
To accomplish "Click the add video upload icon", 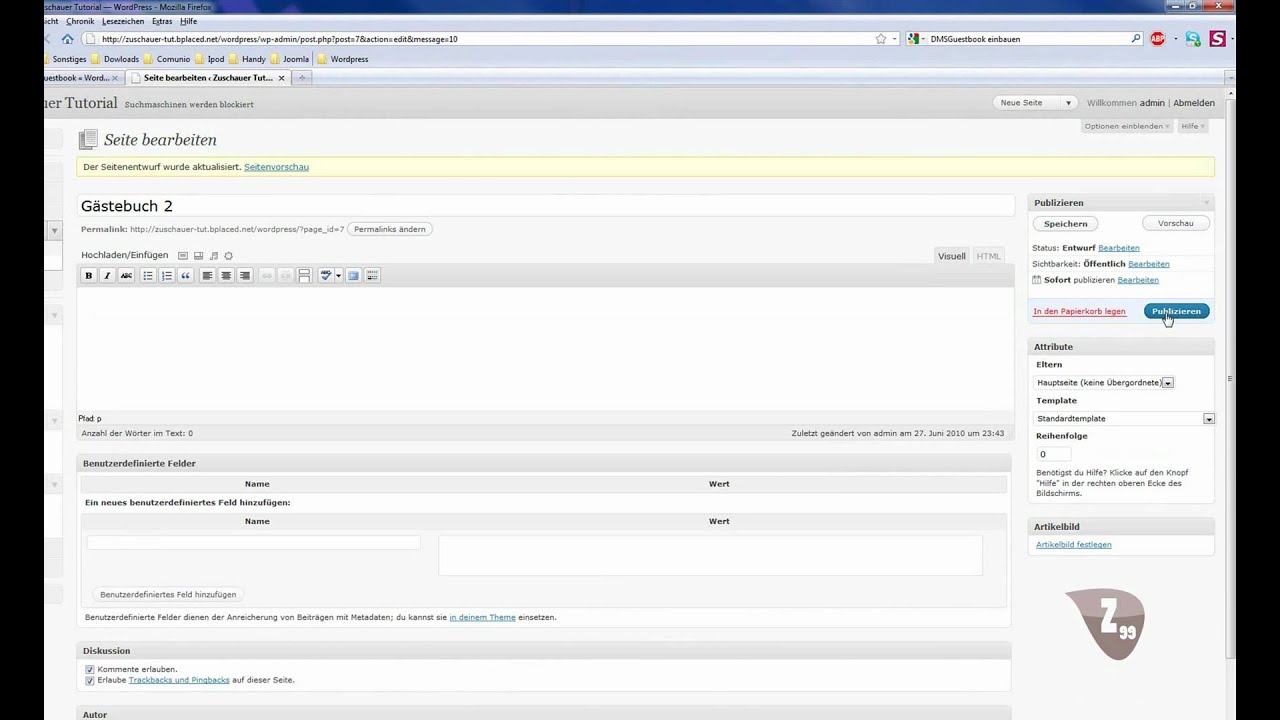I will tap(198, 256).
